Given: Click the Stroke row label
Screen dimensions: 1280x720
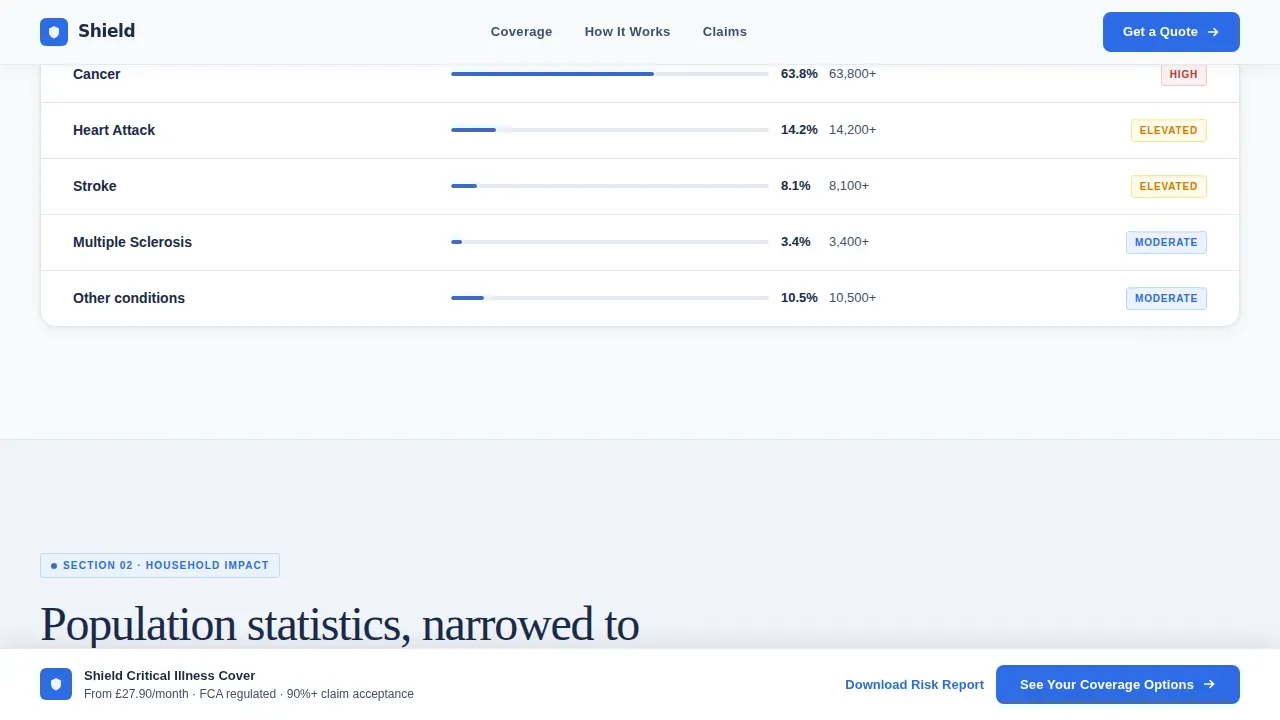Looking at the screenshot, I should (95, 186).
